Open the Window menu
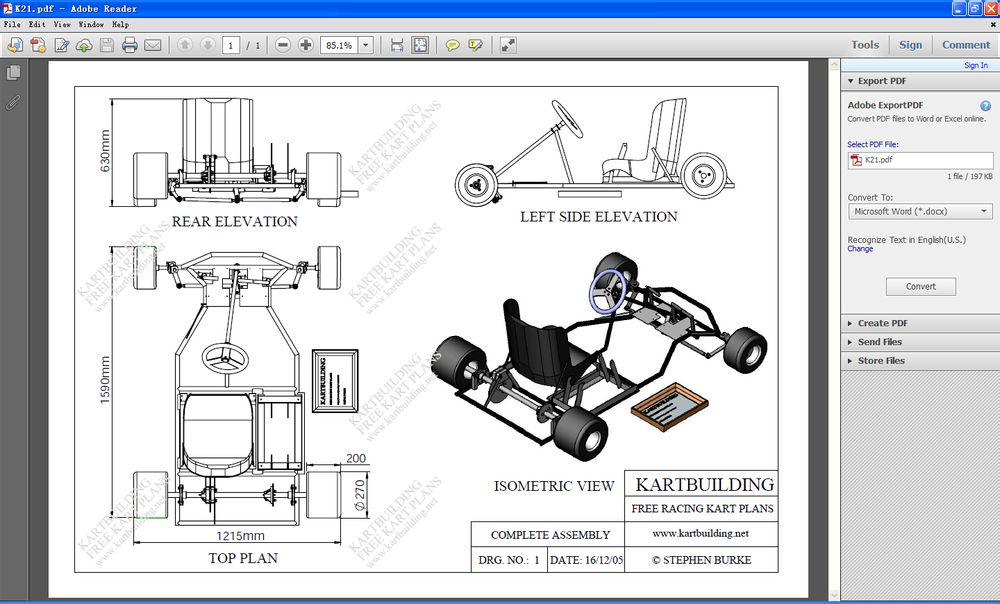 click(x=91, y=24)
